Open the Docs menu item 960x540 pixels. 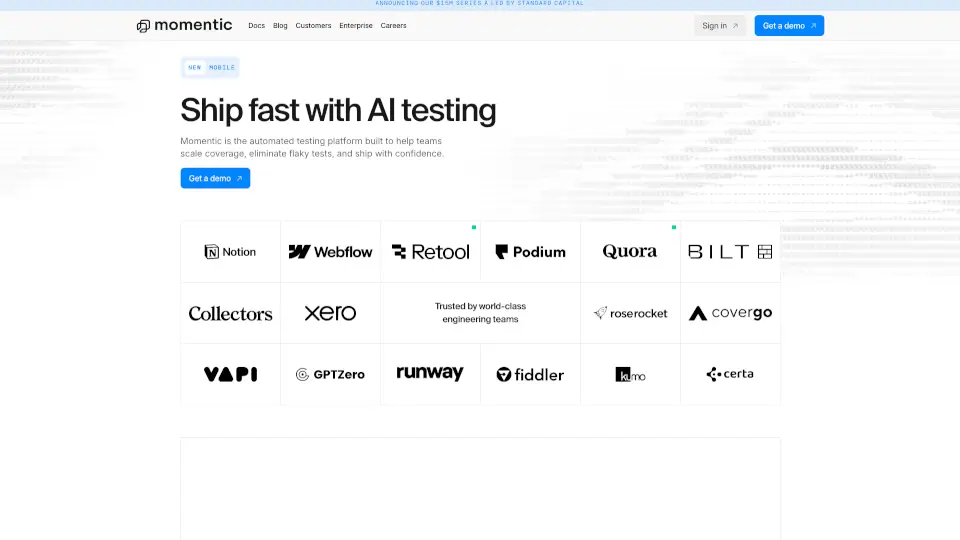pyautogui.click(x=257, y=26)
